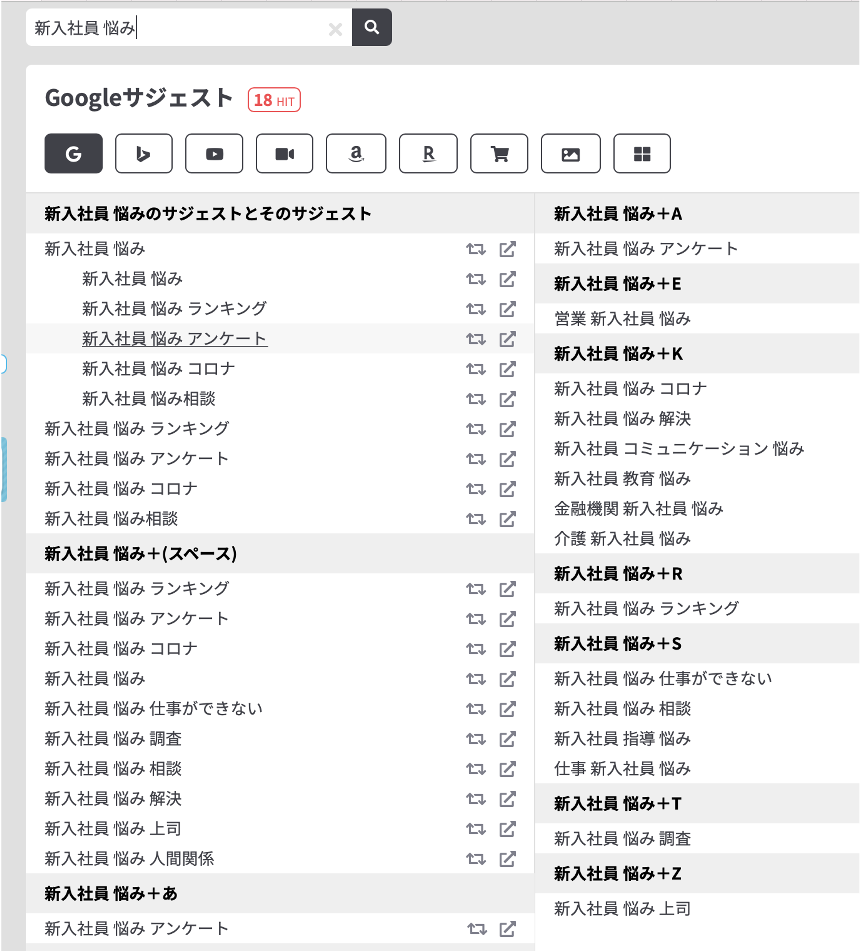Click 介護 新入社員 悩み keyword
The width and height of the screenshot is (860, 952).
click(623, 539)
